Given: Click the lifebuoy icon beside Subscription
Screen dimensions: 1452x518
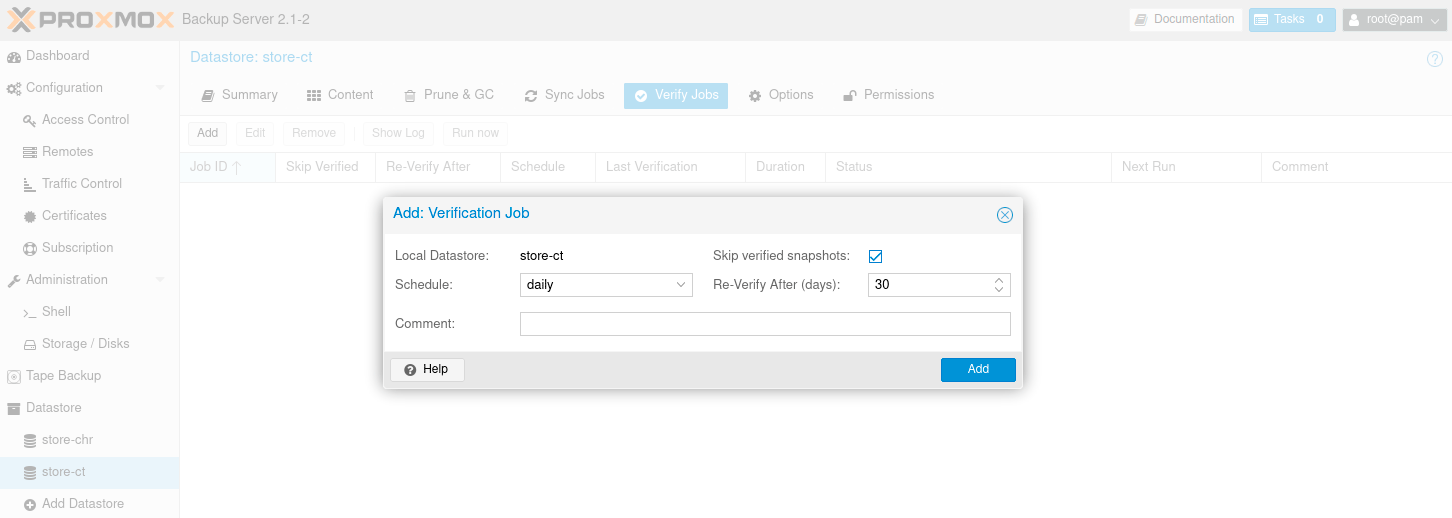Looking at the screenshot, I should pyautogui.click(x=30, y=248).
